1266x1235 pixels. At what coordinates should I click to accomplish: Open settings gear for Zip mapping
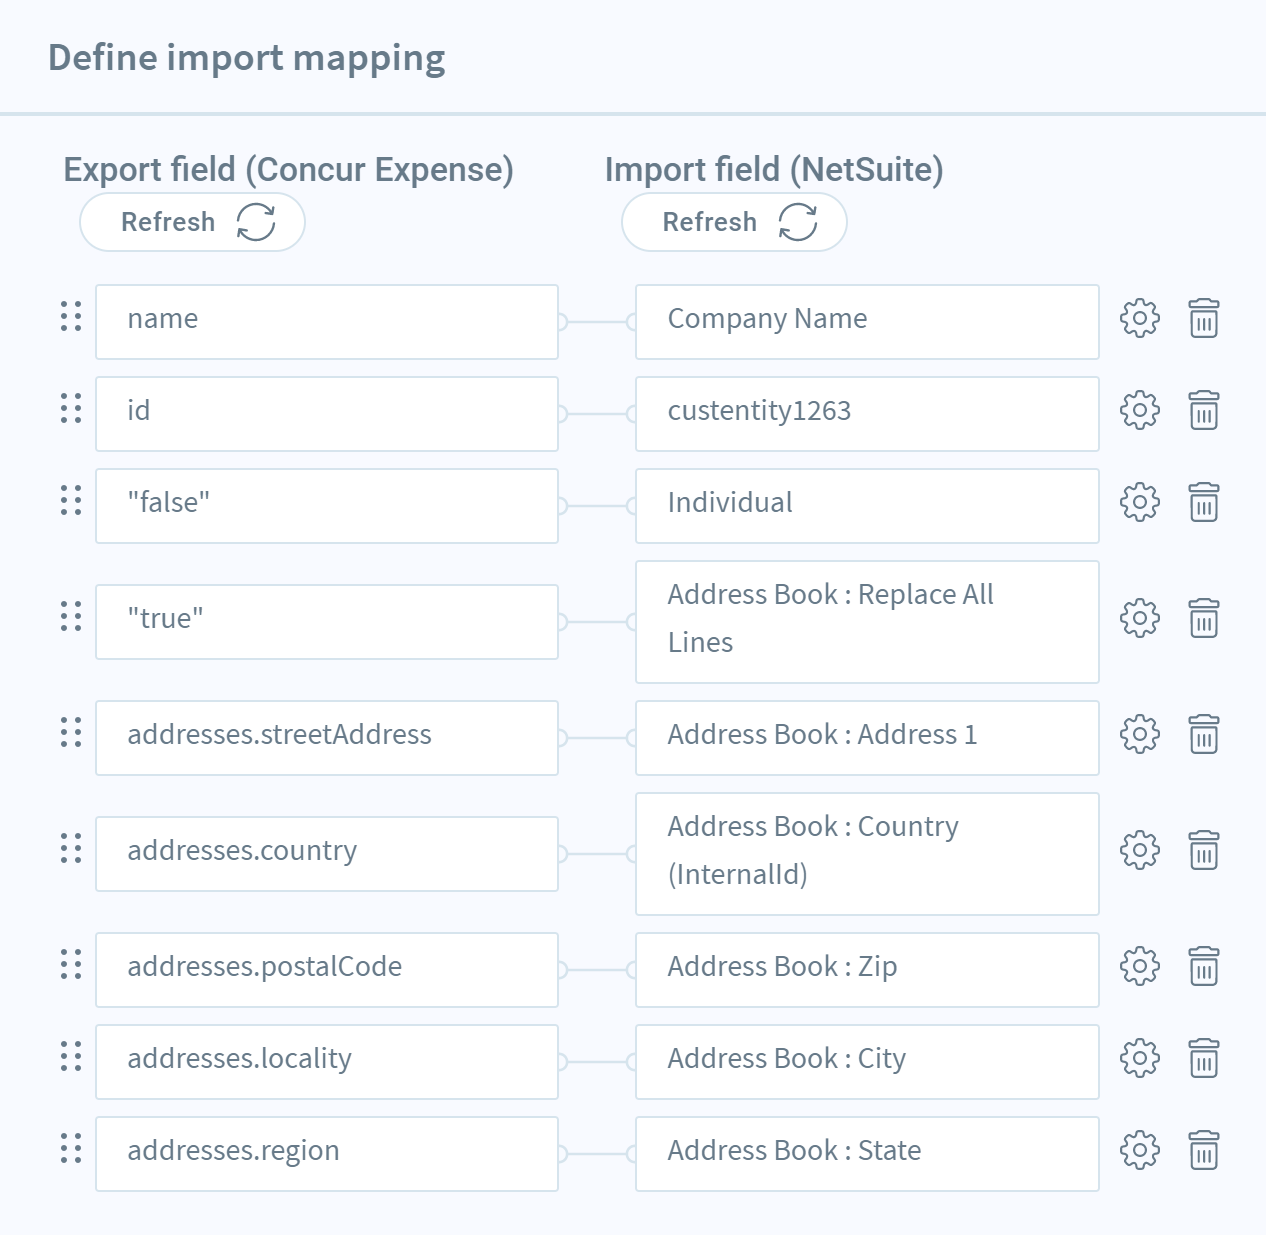coord(1140,967)
